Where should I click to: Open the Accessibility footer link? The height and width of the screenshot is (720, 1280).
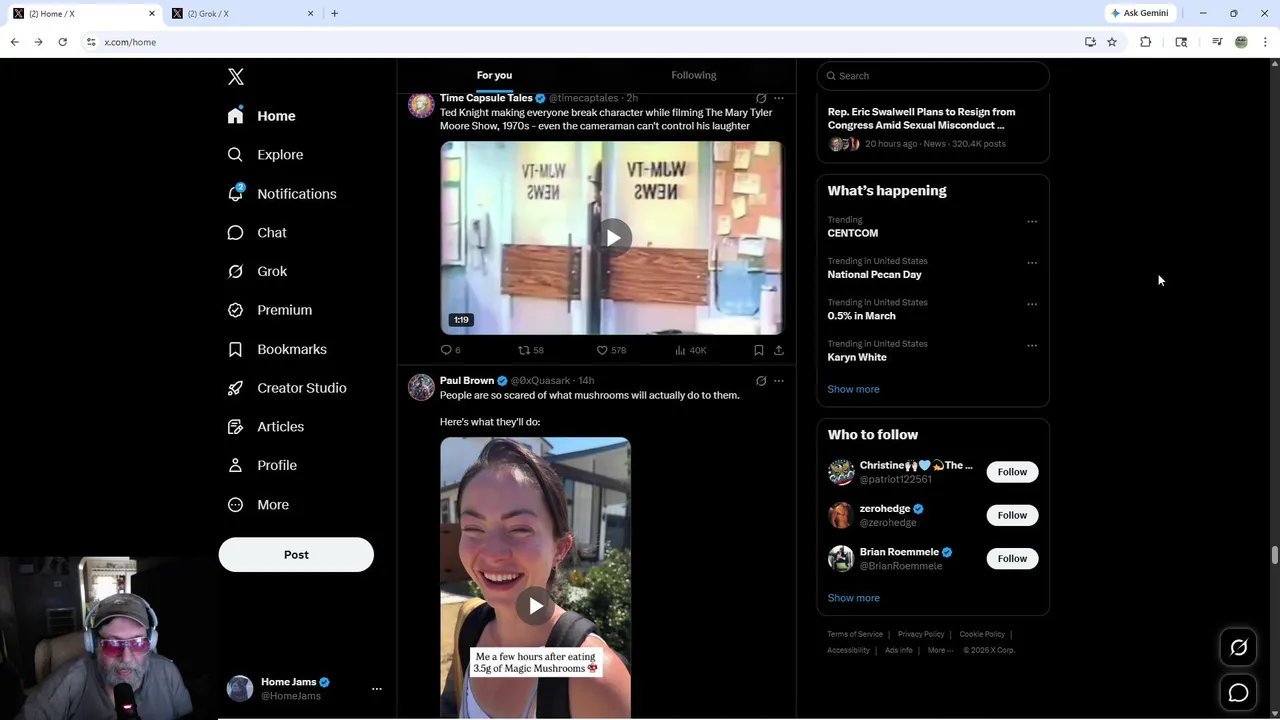pyautogui.click(x=848, y=650)
